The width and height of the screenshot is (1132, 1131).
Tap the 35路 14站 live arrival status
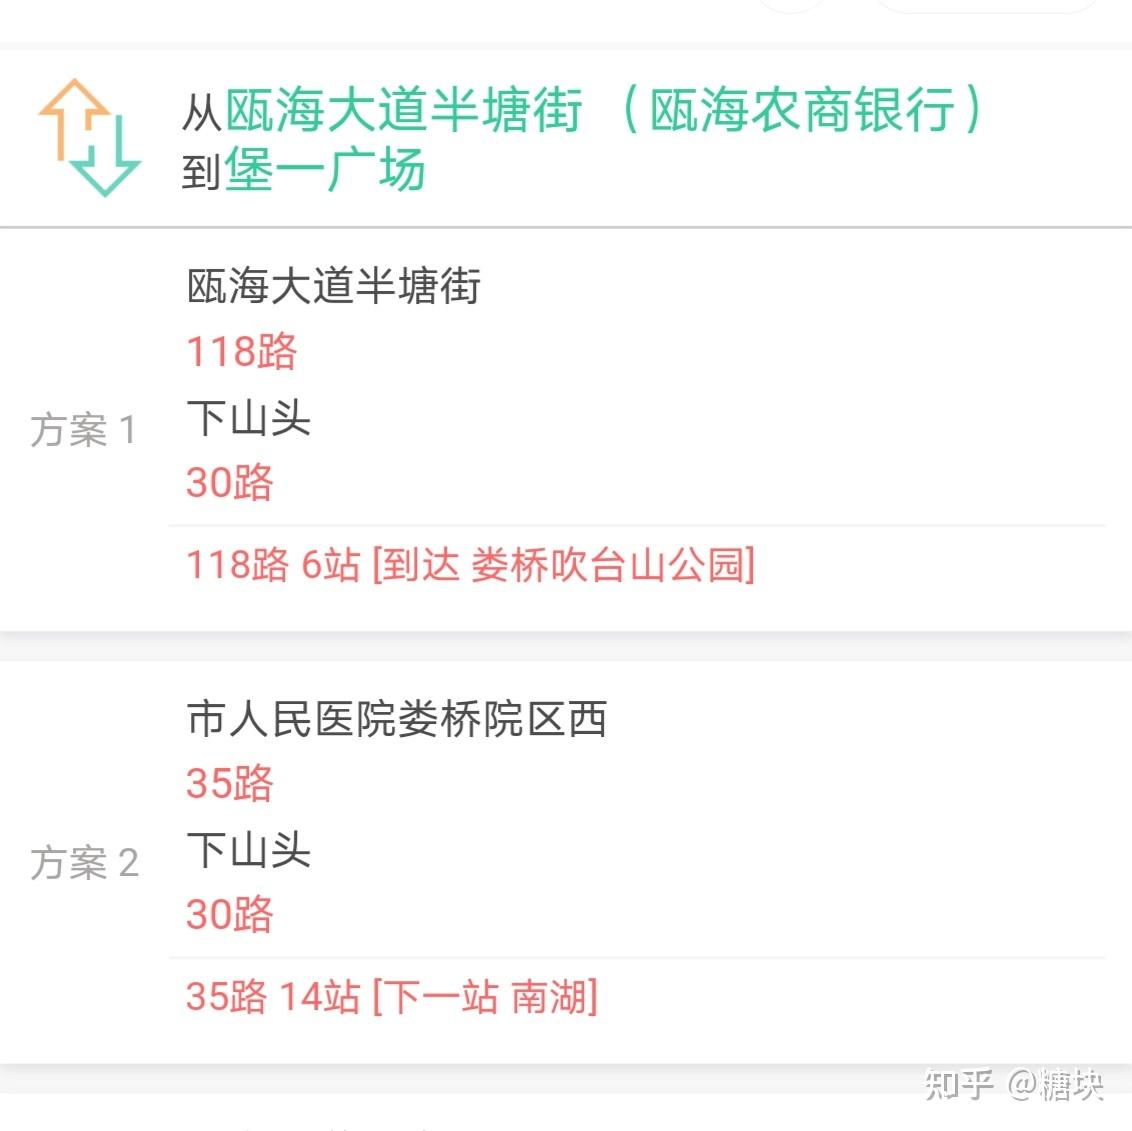[273, 997]
